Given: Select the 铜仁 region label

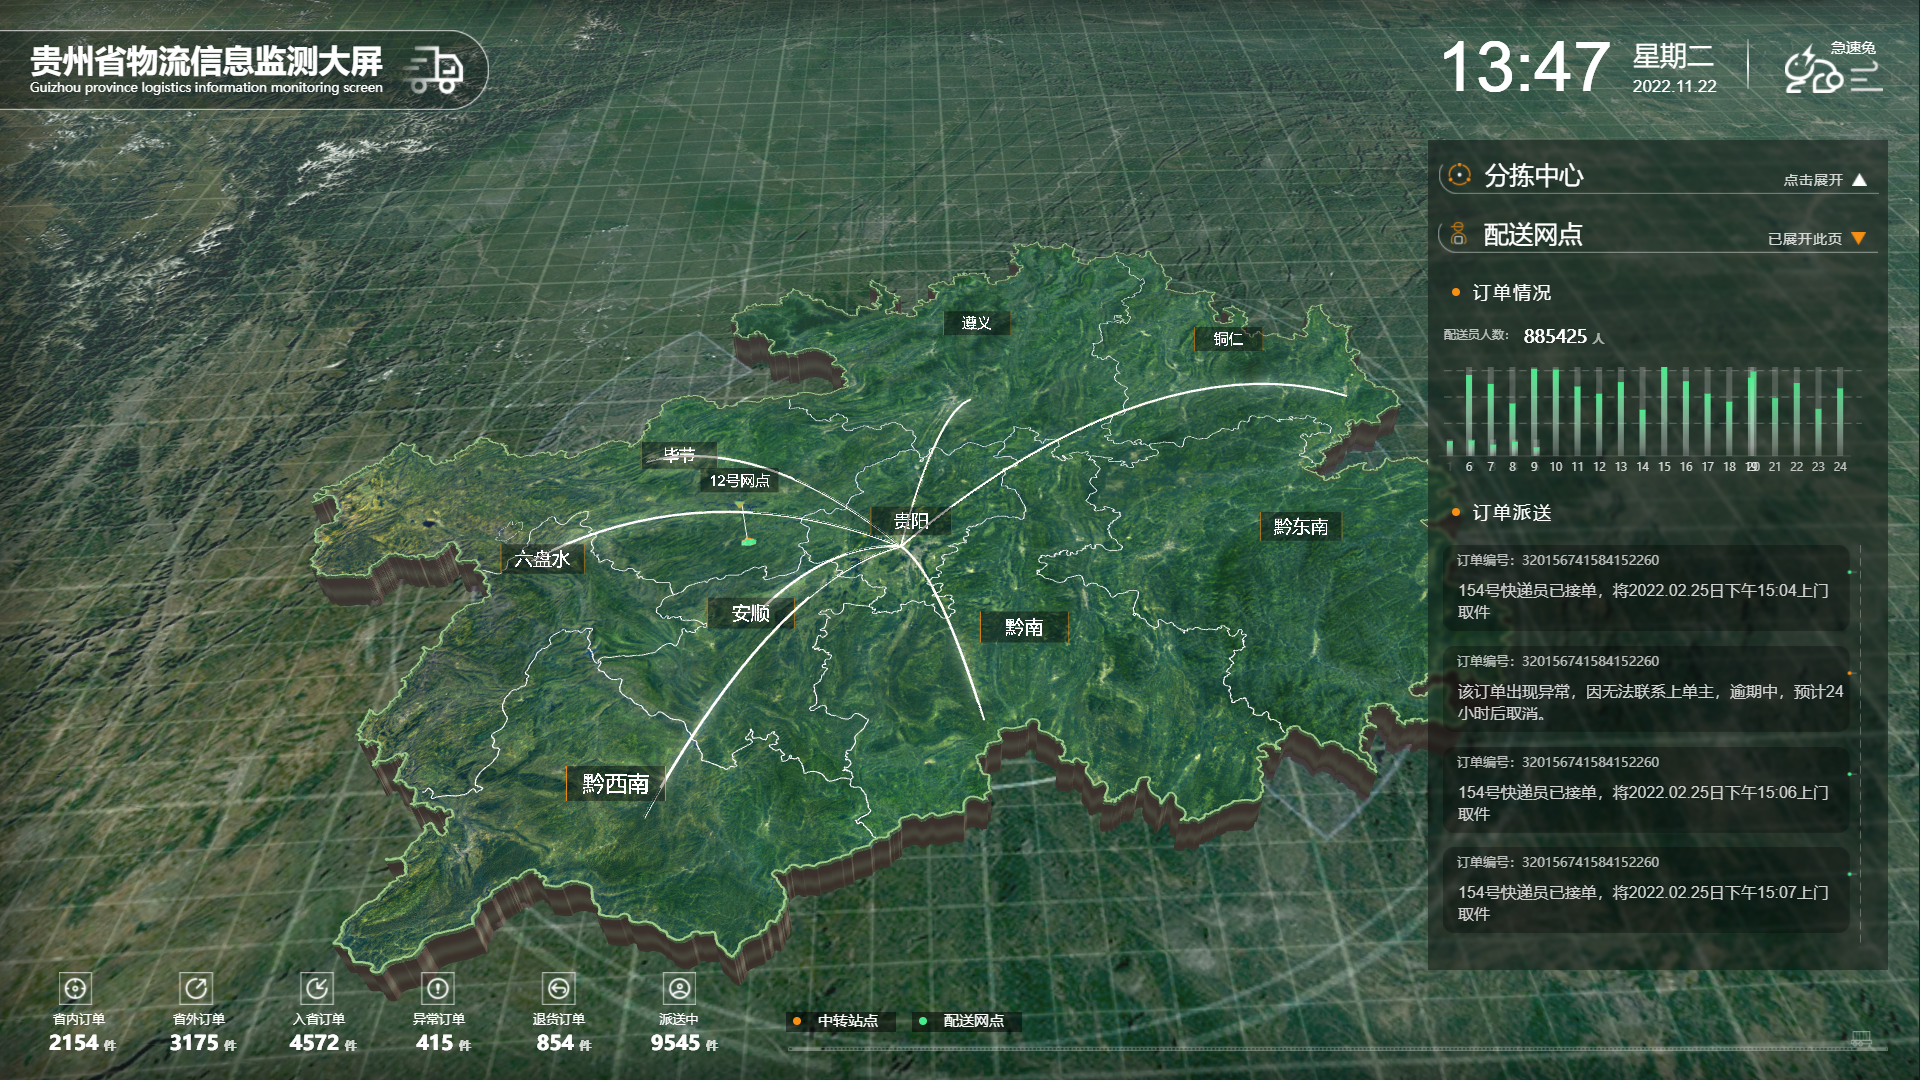Looking at the screenshot, I should [1229, 339].
